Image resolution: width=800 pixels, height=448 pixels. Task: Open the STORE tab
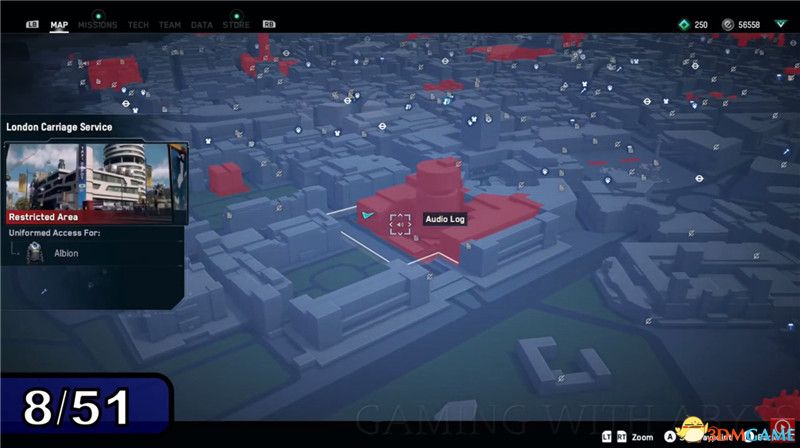(236, 24)
